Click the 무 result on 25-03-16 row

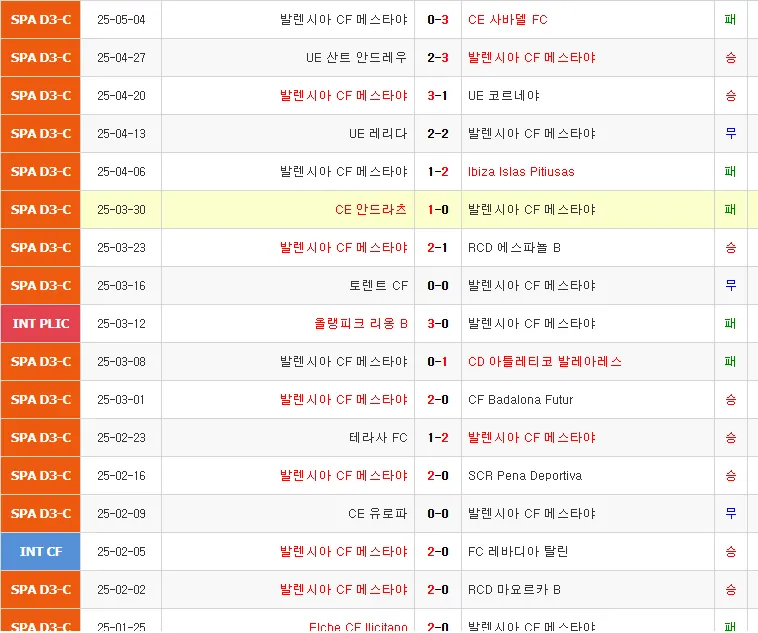tap(730, 286)
